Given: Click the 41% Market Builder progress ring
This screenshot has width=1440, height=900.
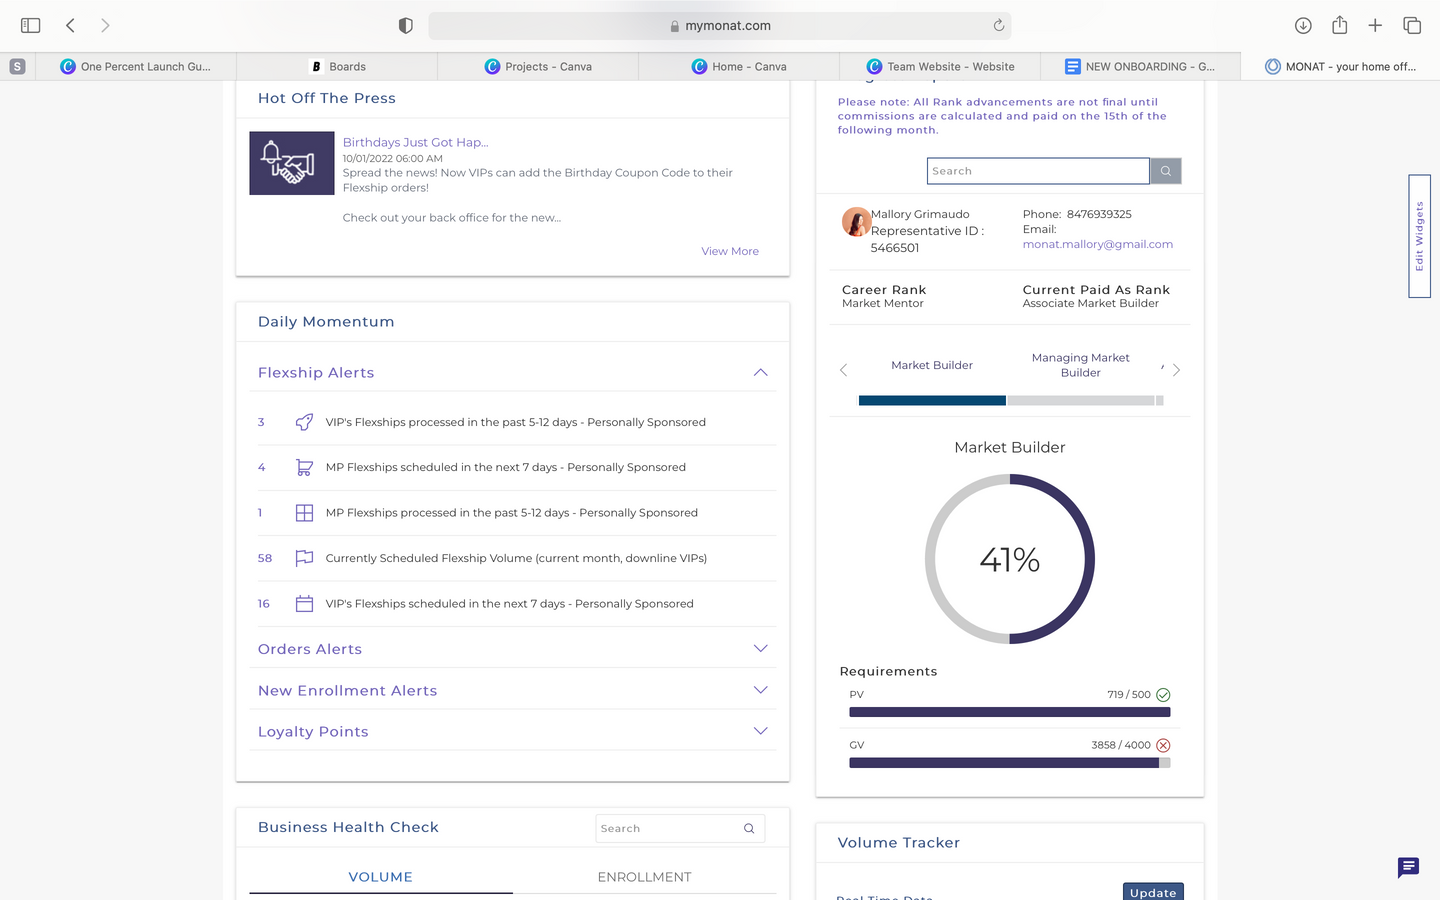Looking at the screenshot, I should (1010, 559).
